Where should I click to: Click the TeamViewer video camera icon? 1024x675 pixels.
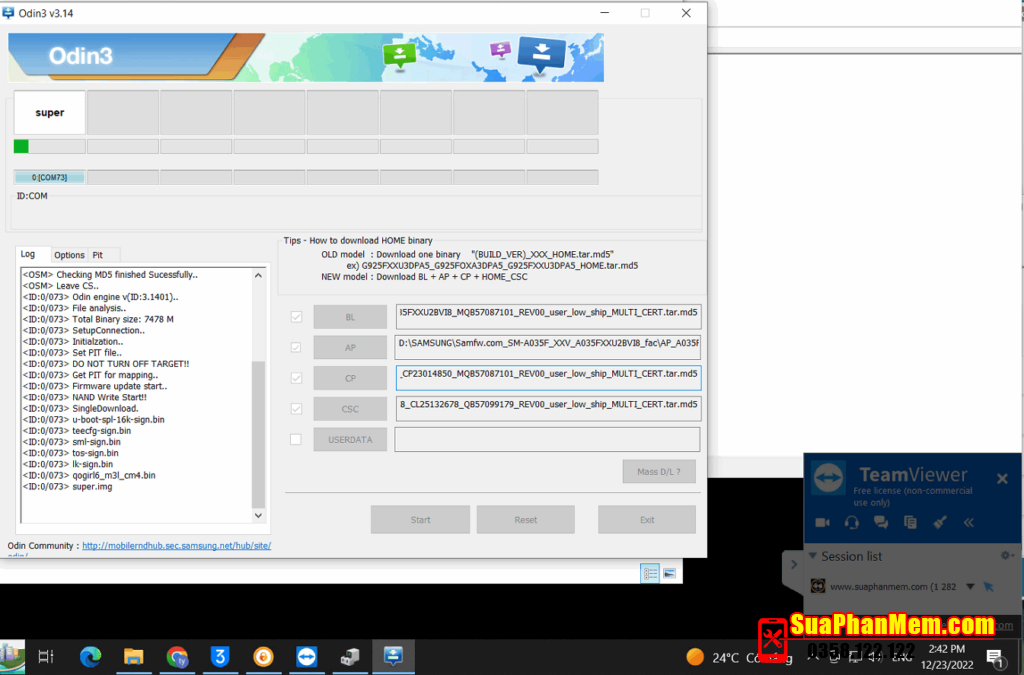823,522
